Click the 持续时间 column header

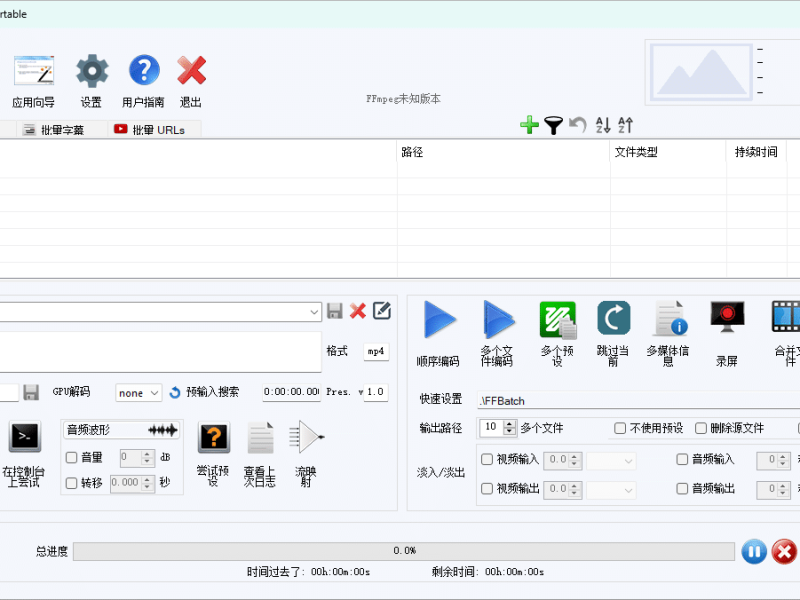coord(757,152)
